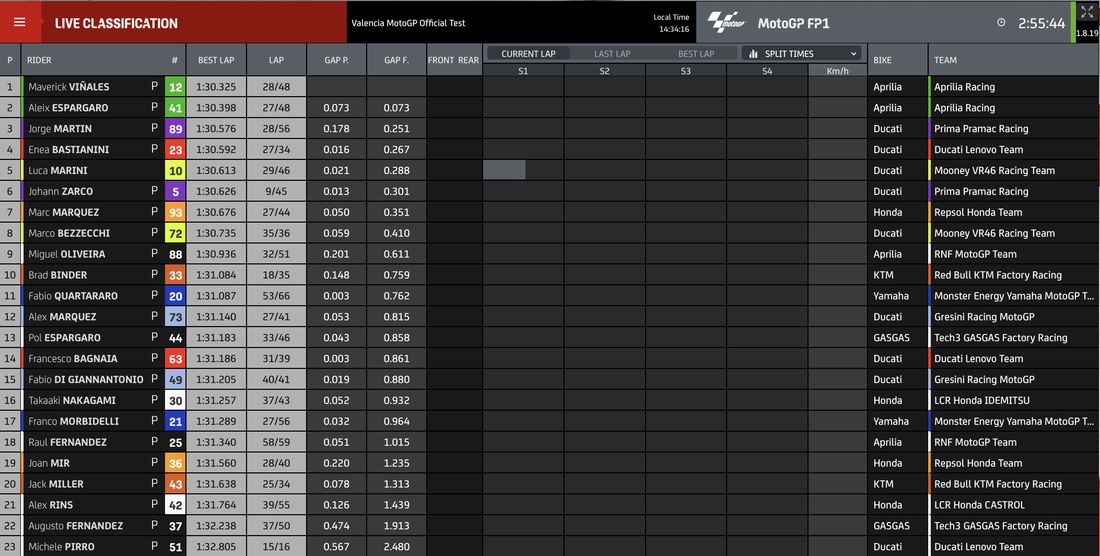Select rider Takaaki NAKAGAMI
The height and width of the screenshot is (556, 1100).
(72, 400)
